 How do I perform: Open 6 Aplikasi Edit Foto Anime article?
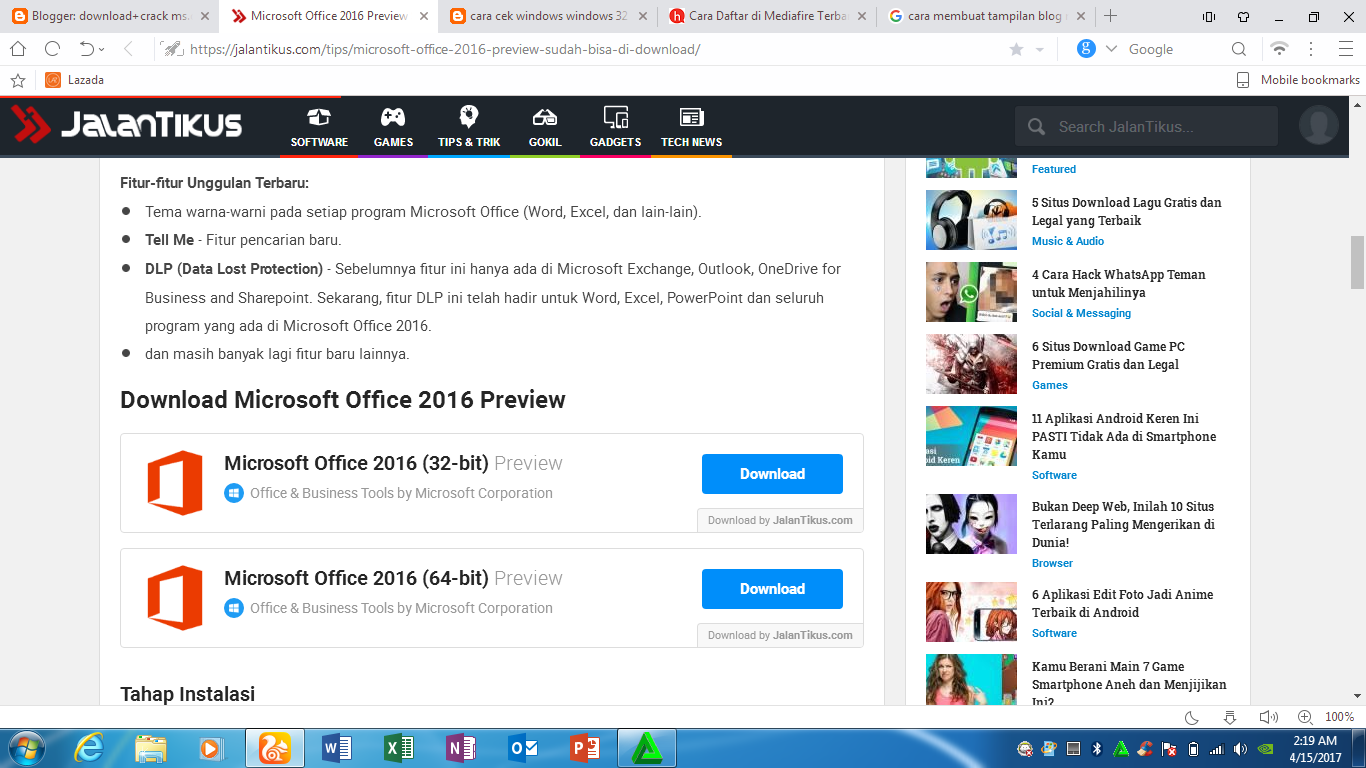coord(1122,603)
